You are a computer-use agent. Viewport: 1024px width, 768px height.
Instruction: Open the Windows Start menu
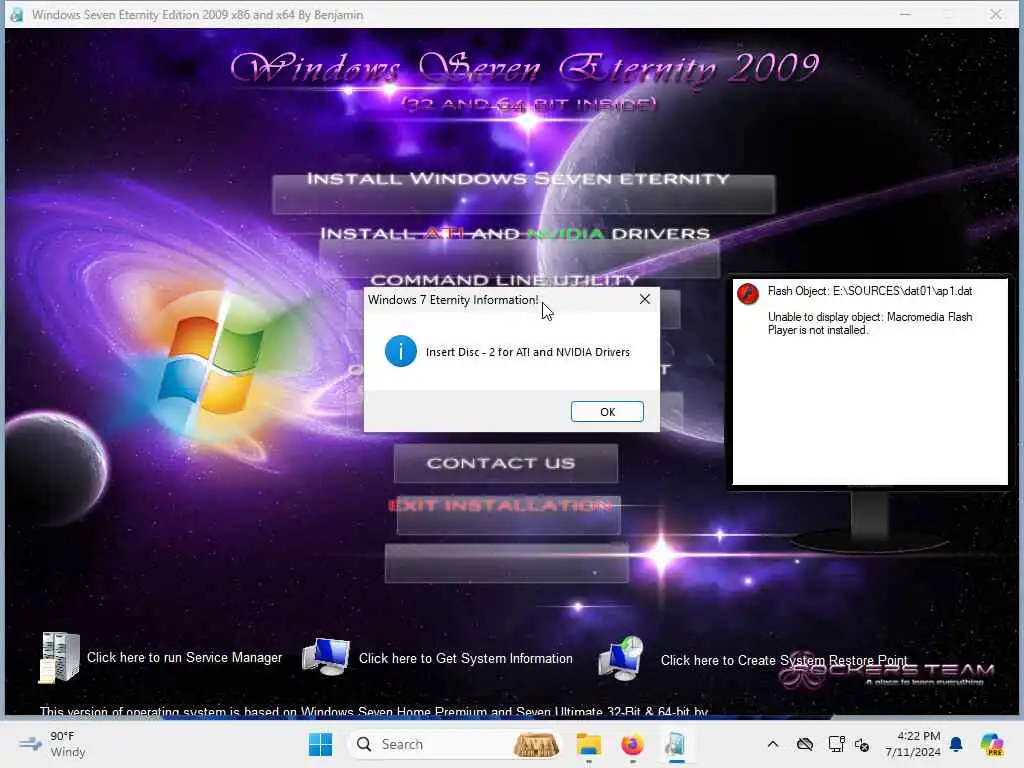(320, 744)
